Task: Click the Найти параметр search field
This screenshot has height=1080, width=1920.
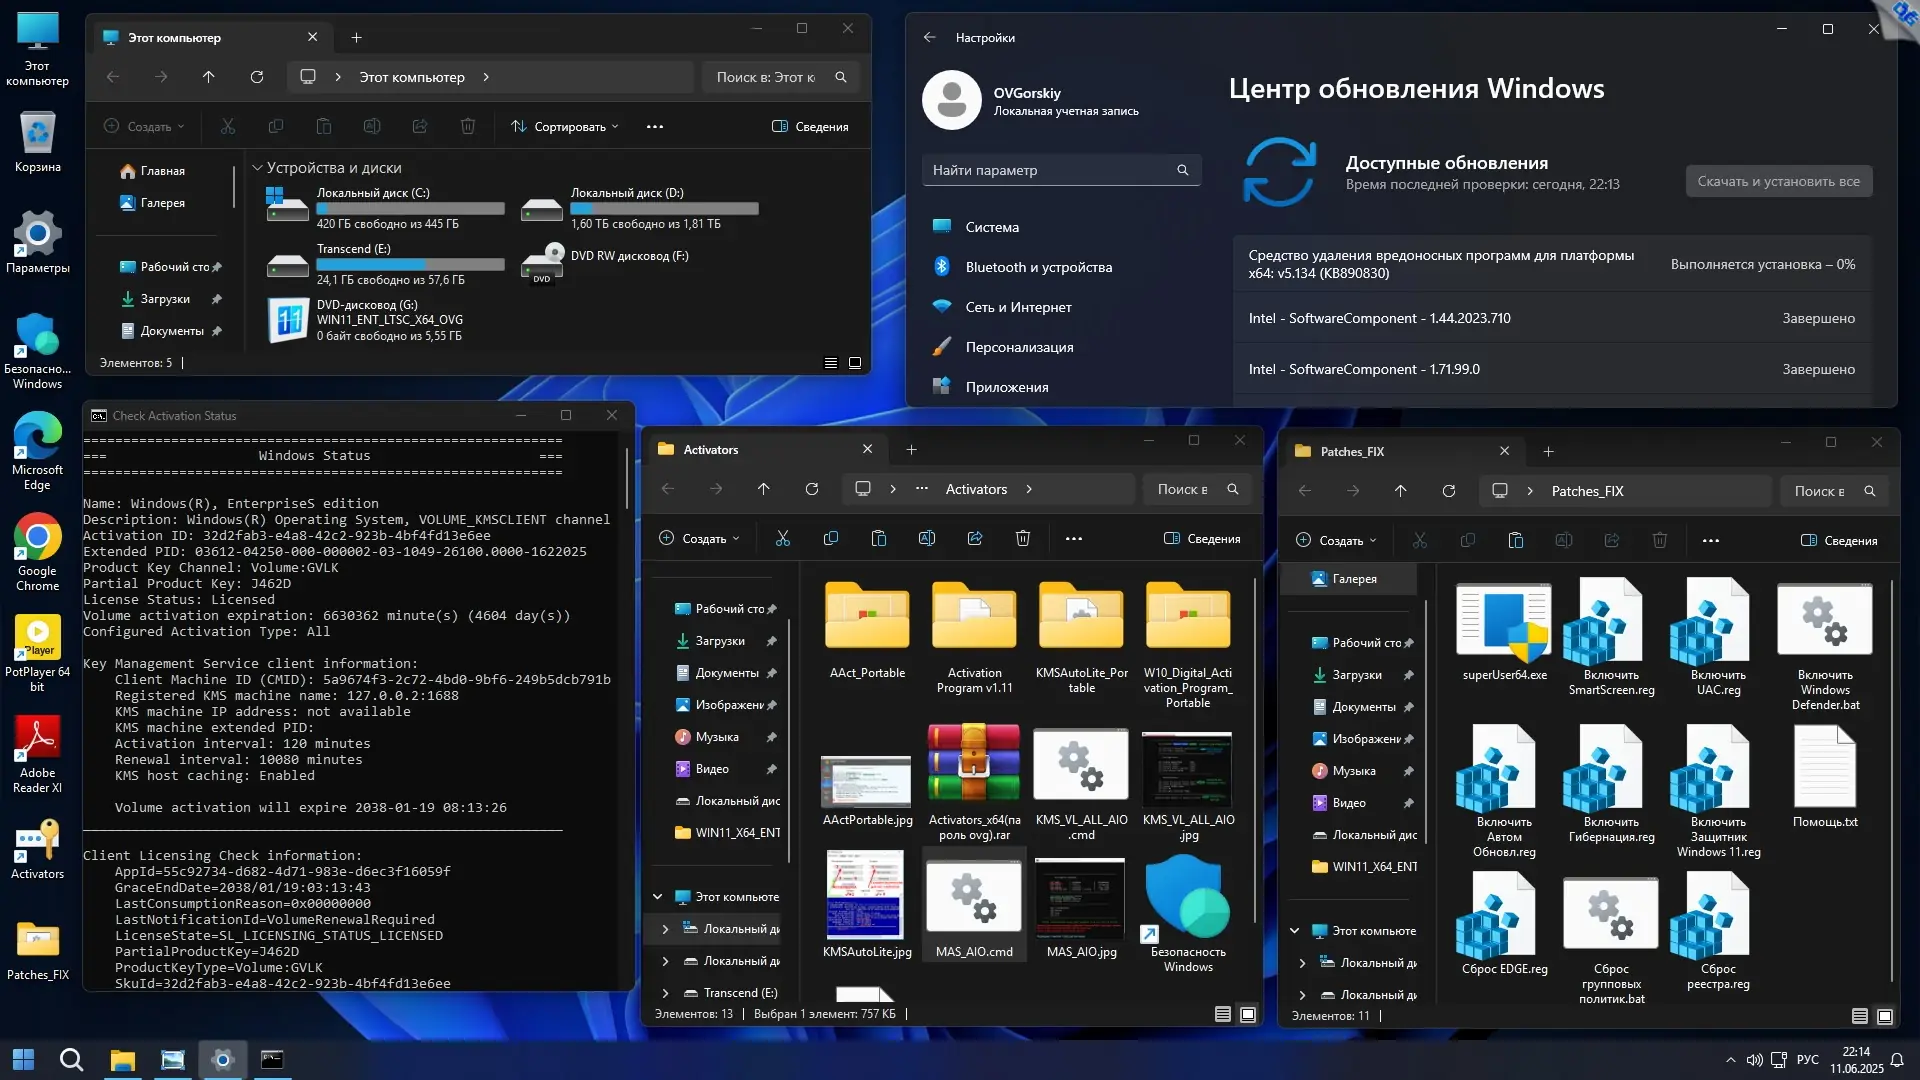Action: click(x=1050, y=170)
